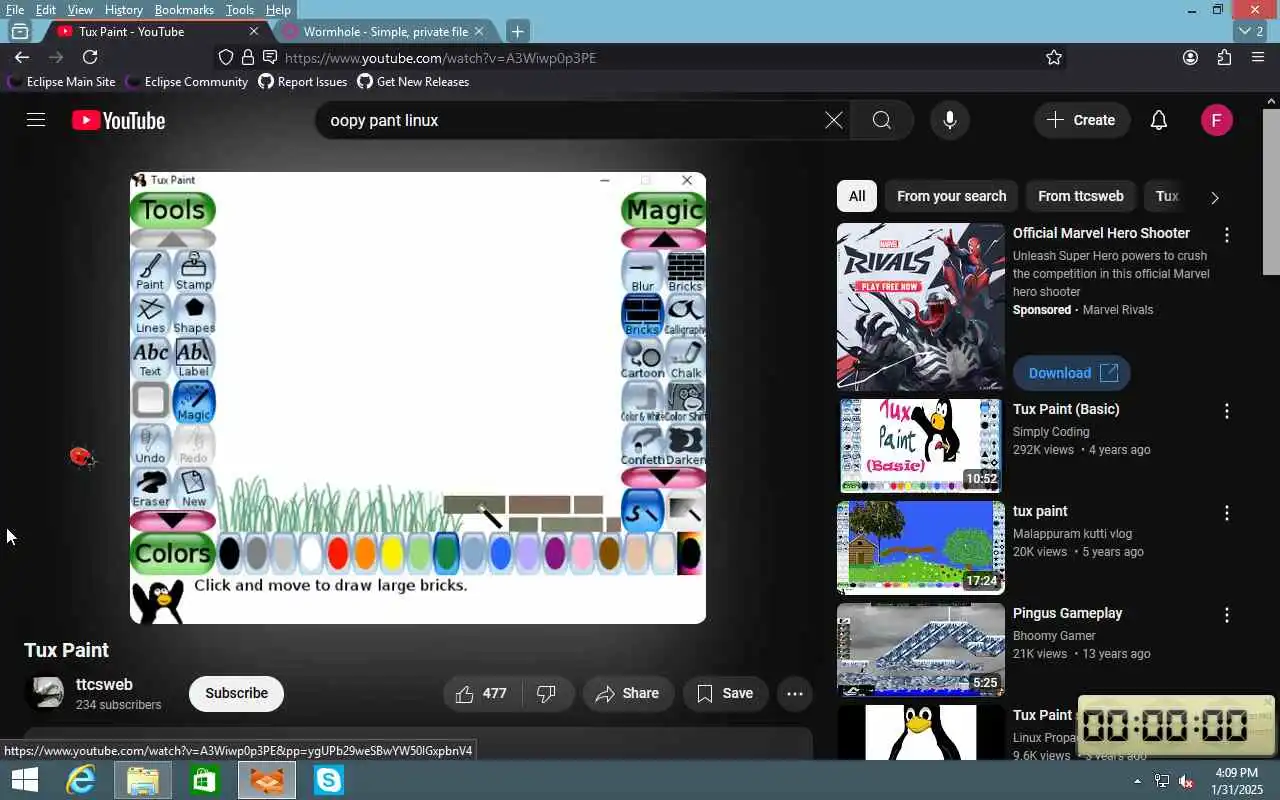
Task: Open options menu for tux paint video
Action: (1227, 513)
